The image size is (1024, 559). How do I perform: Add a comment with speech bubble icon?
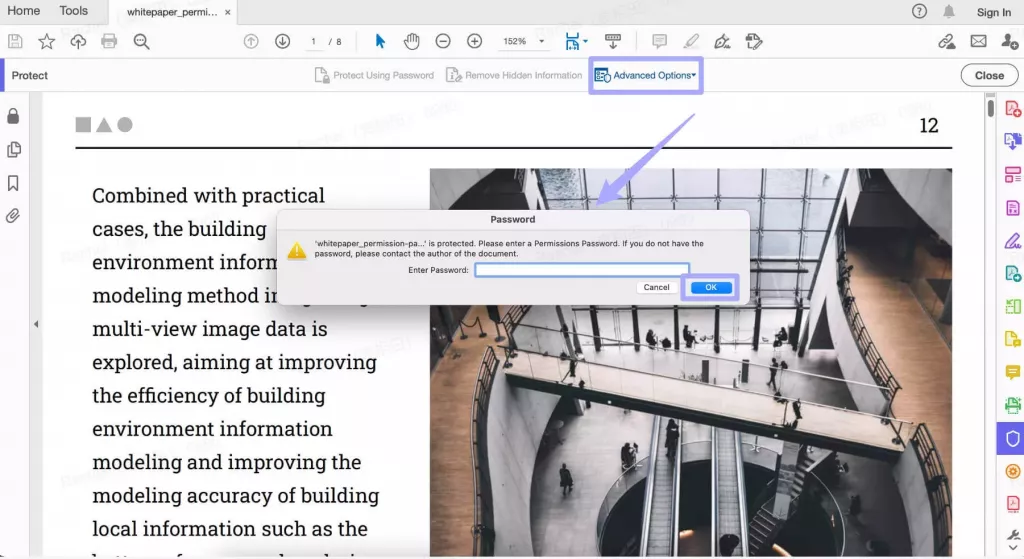659,41
